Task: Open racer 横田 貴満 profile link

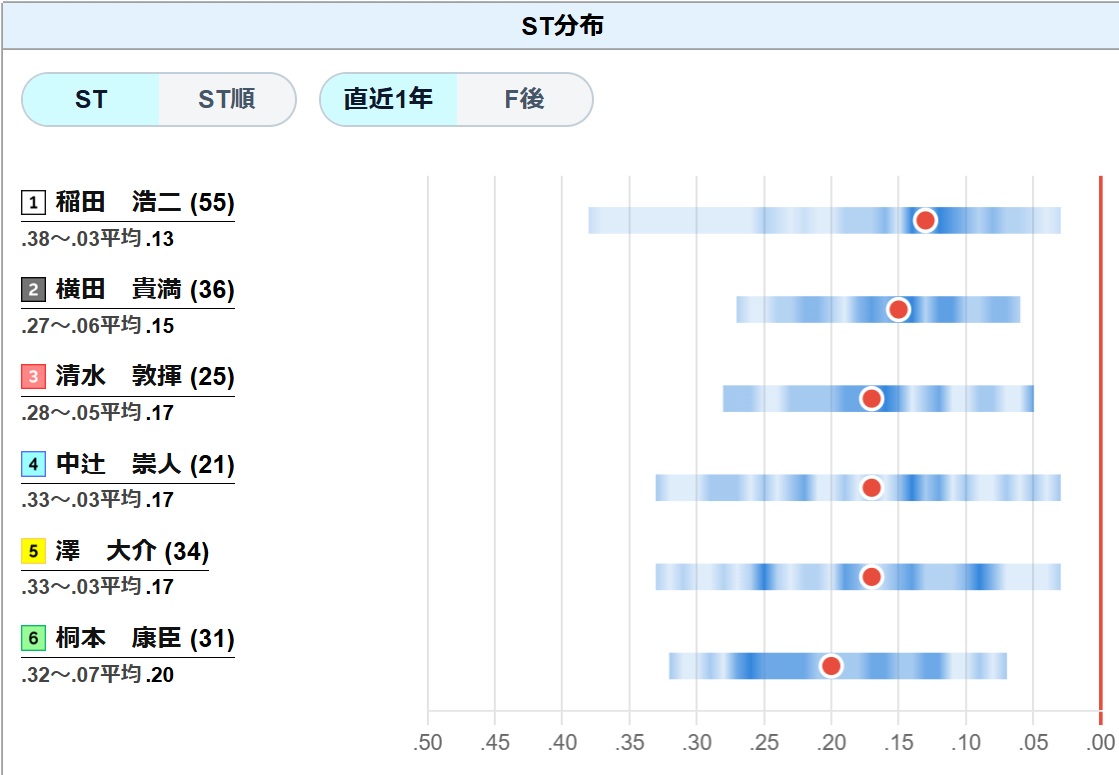Action: pyautogui.click(x=145, y=290)
